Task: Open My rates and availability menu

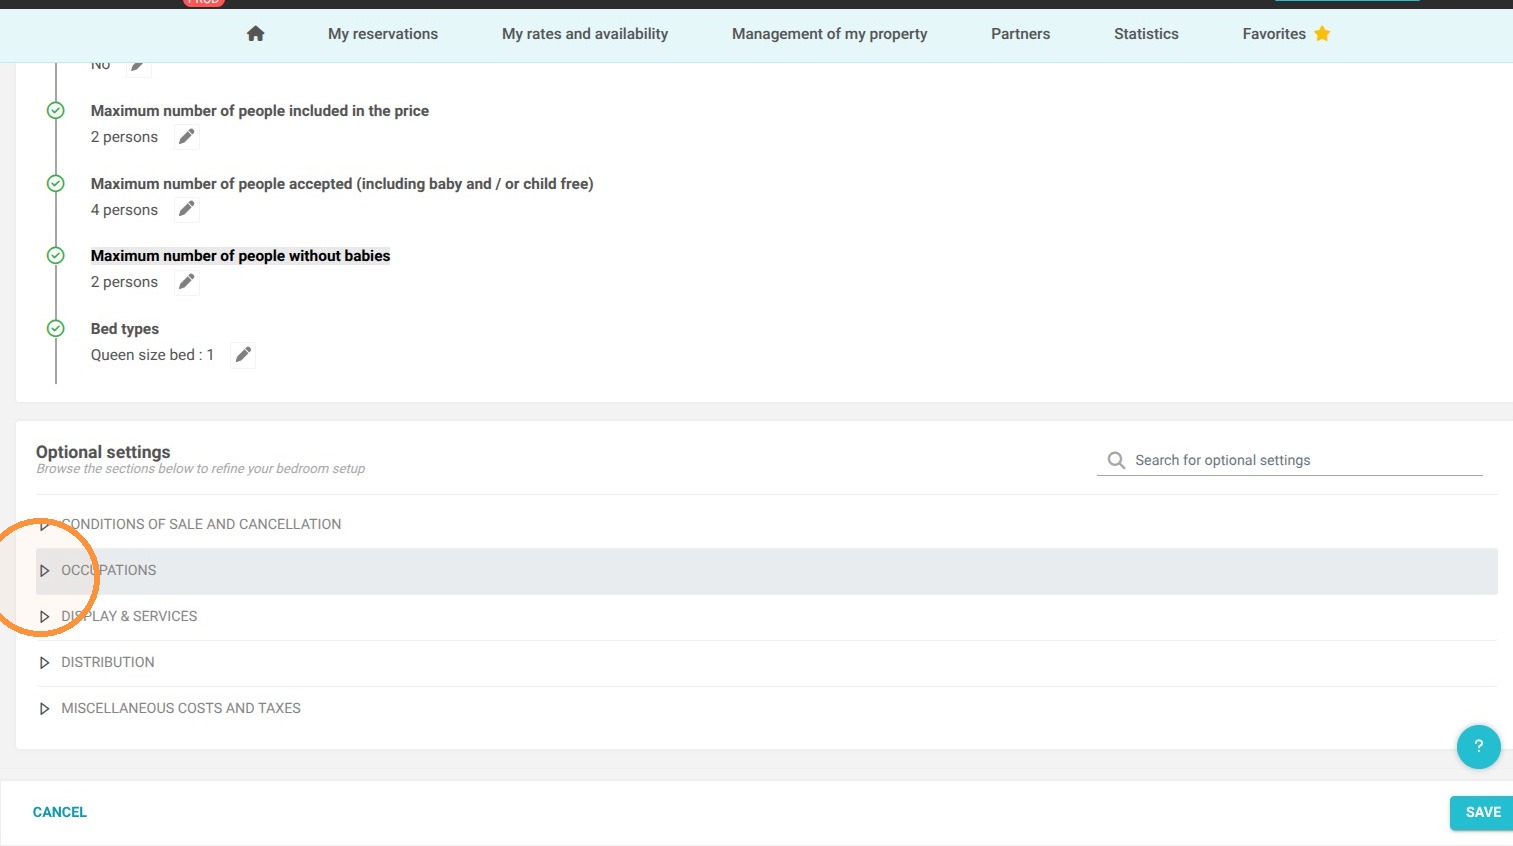Action: tap(585, 34)
